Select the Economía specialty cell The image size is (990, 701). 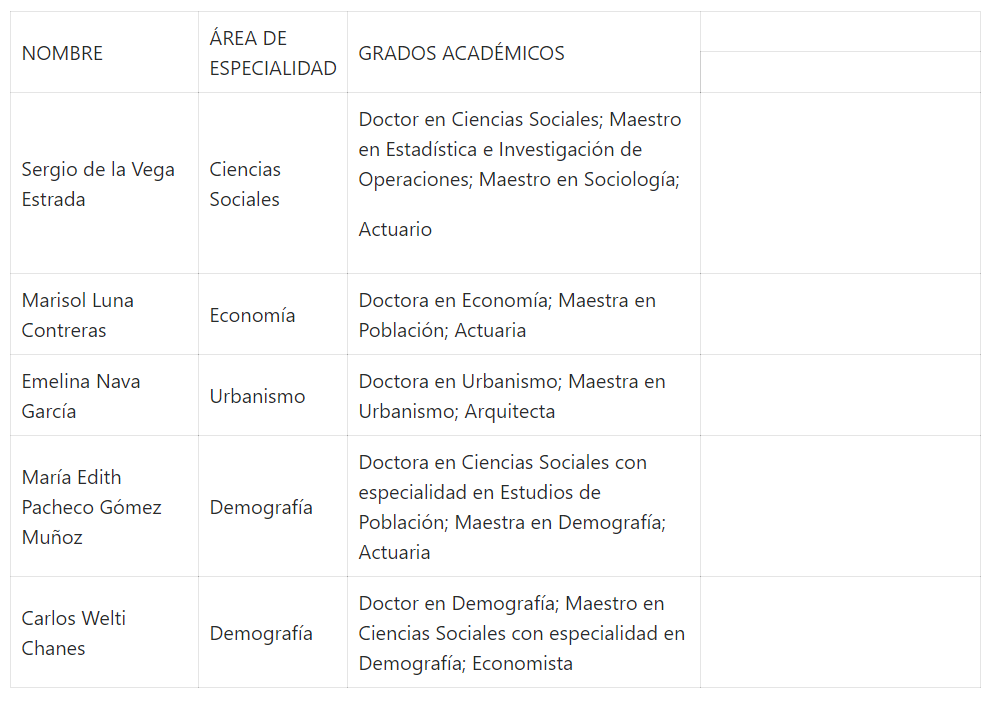(252, 315)
